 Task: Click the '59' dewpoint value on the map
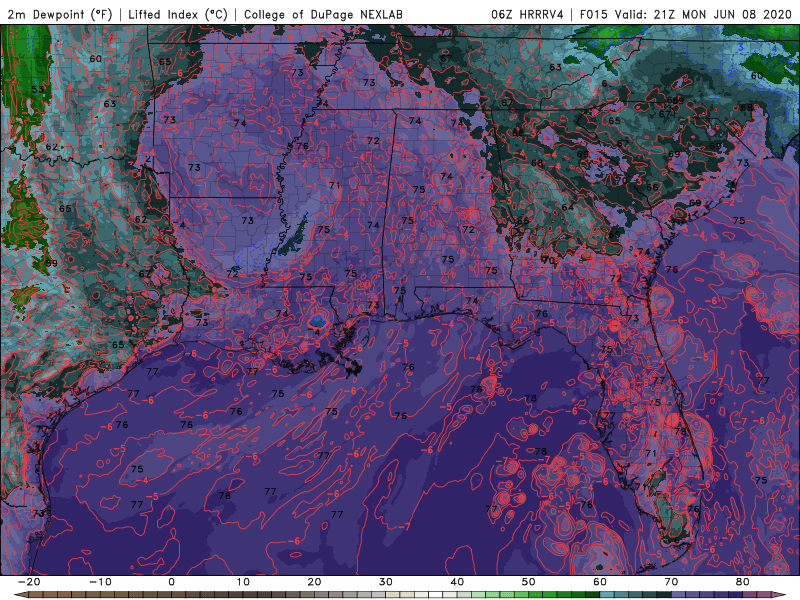point(52,263)
